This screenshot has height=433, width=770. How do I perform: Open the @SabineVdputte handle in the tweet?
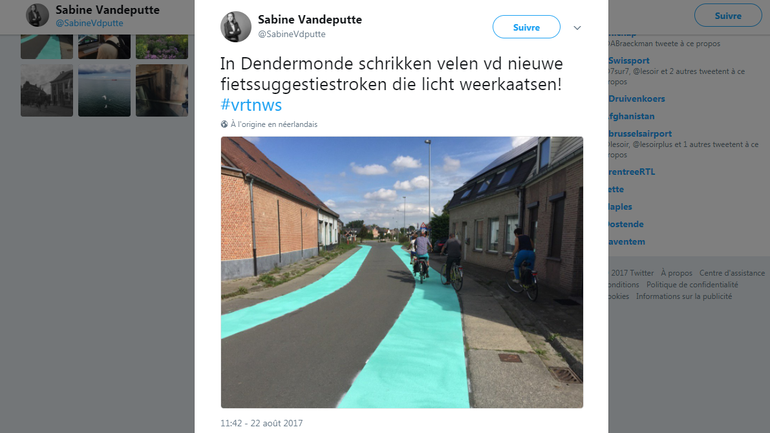click(292, 34)
